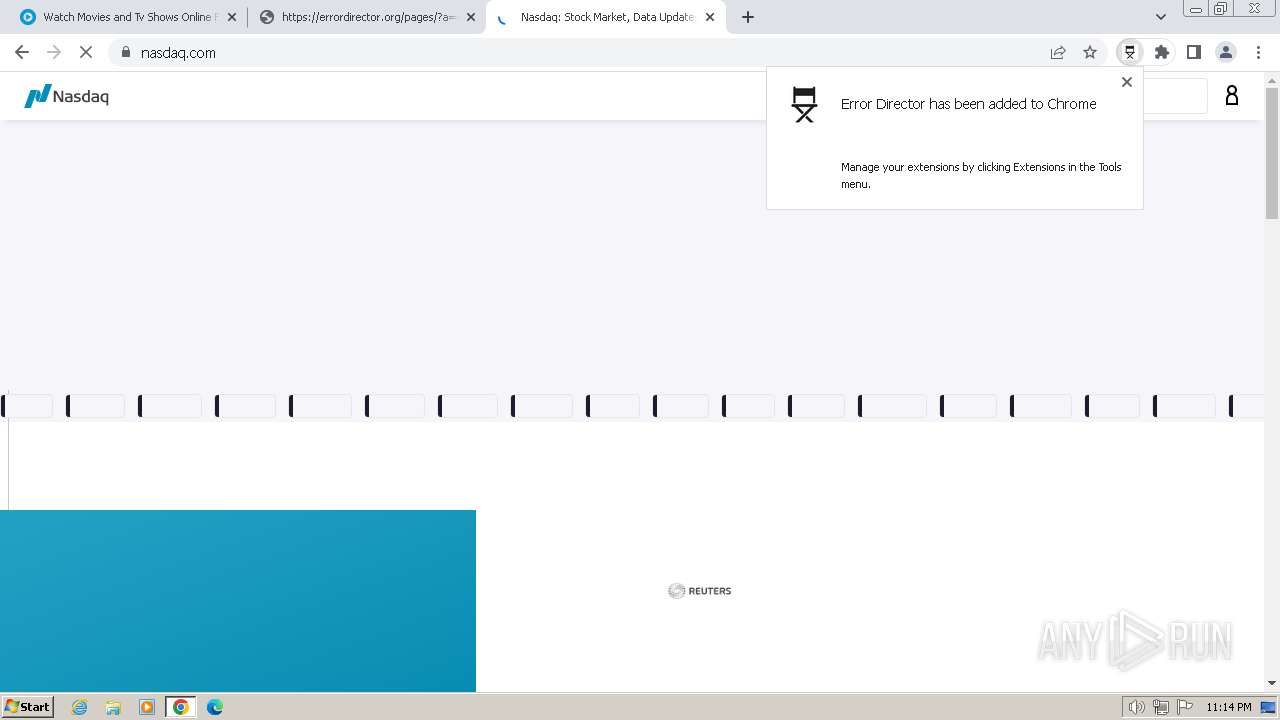The height and width of the screenshot is (720, 1280).
Task: Click the forward navigation arrow
Action: point(54,52)
